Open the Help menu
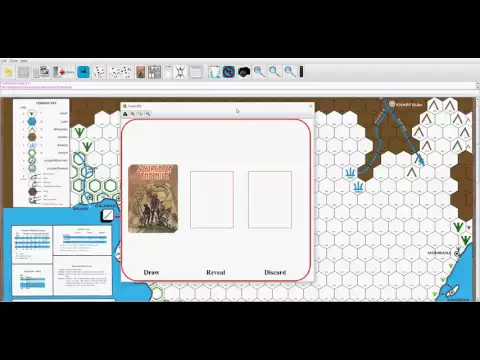Viewport: 480px width, 360px height. pyautogui.click(x=24, y=61)
